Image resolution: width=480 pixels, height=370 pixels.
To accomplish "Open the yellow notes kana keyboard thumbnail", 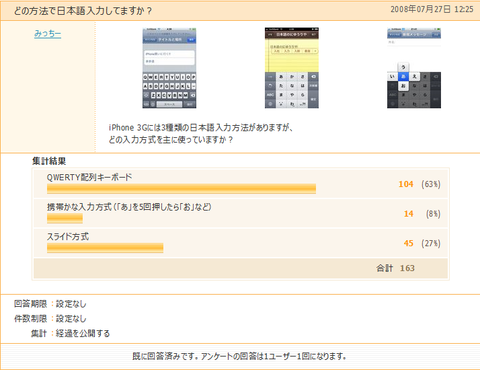I will tap(292, 68).
